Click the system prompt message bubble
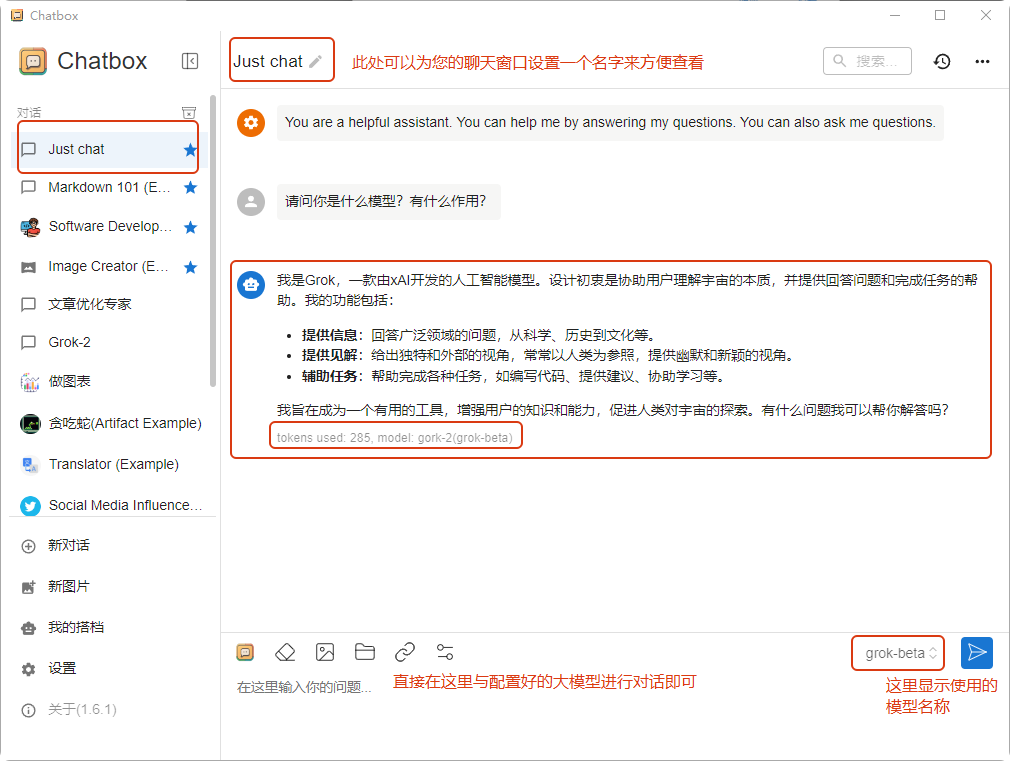 (x=610, y=122)
